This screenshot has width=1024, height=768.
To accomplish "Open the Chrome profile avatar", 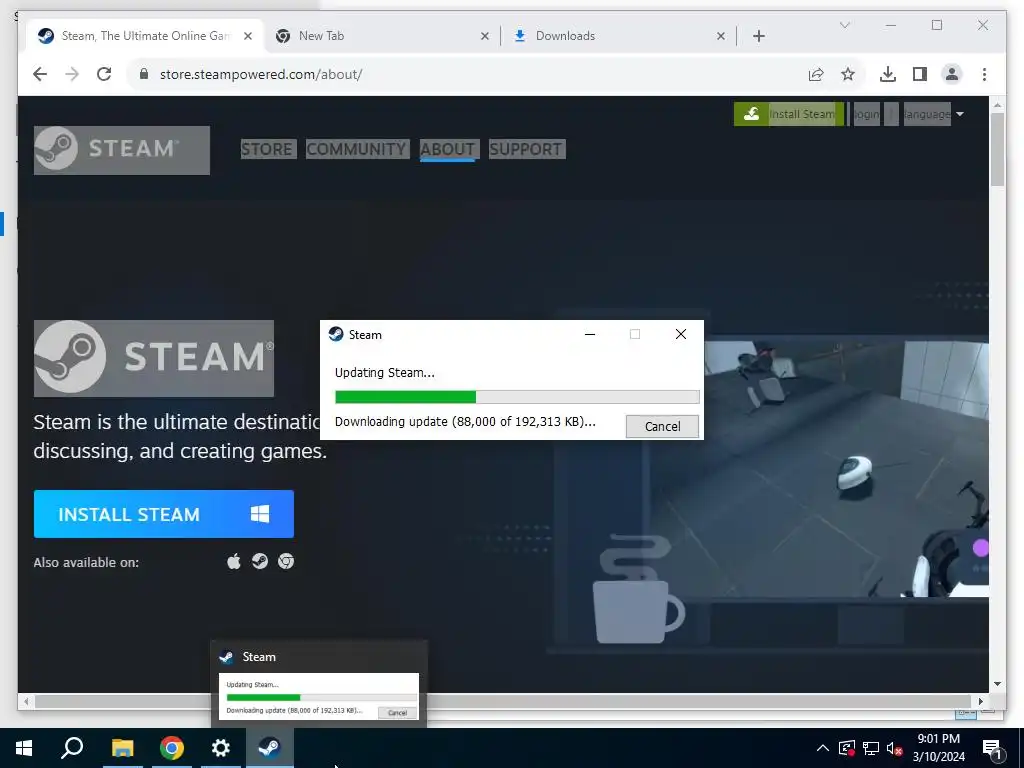I will (952, 74).
